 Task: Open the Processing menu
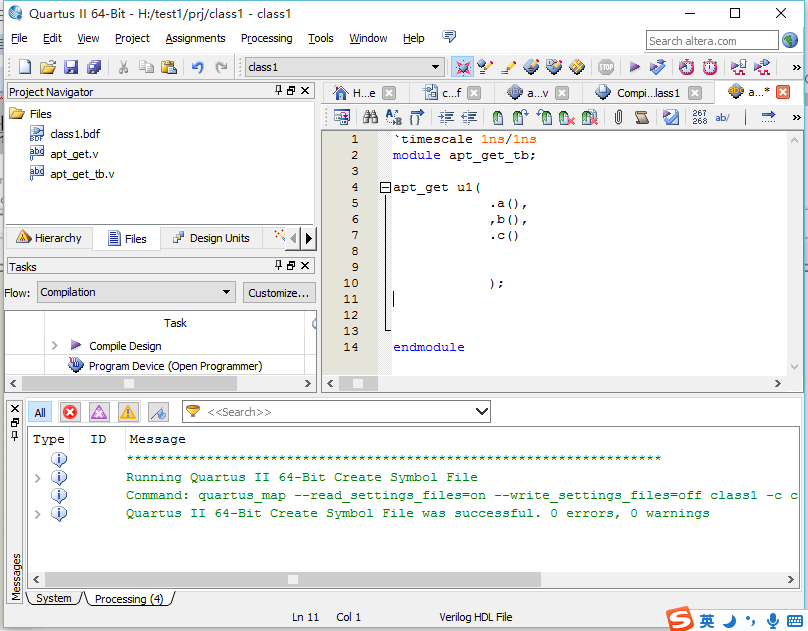[266, 38]
